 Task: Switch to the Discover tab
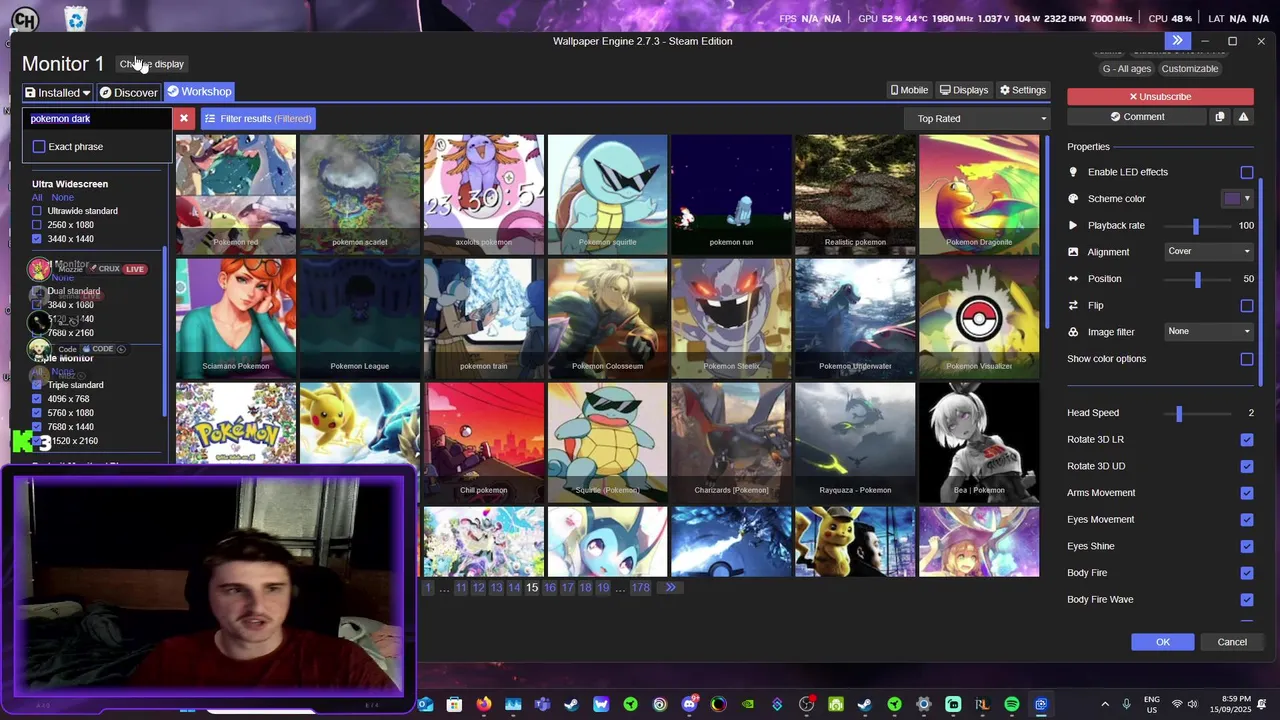(129, 92)
